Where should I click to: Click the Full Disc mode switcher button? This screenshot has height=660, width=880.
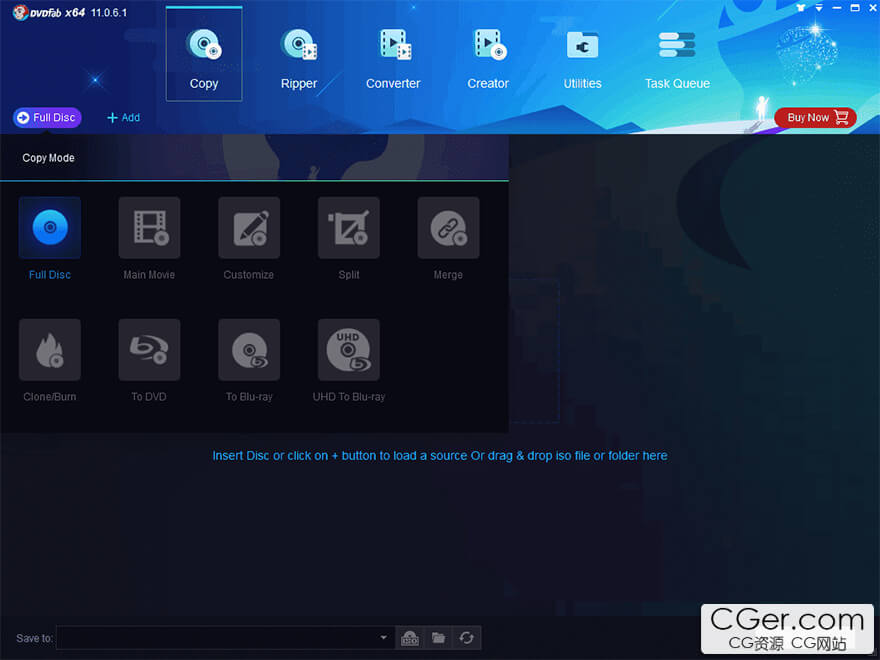47,117
